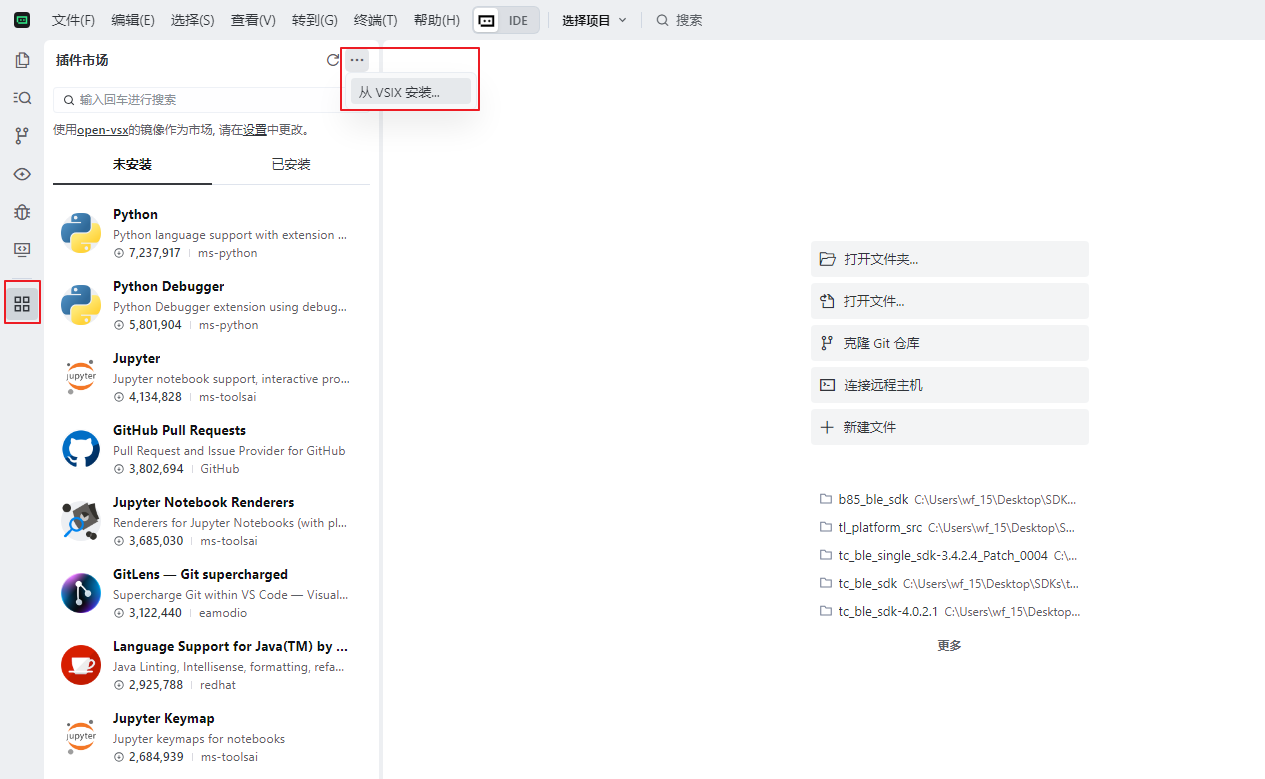
Task: Click the 打开文件夹... button
Action: [949, 259]
